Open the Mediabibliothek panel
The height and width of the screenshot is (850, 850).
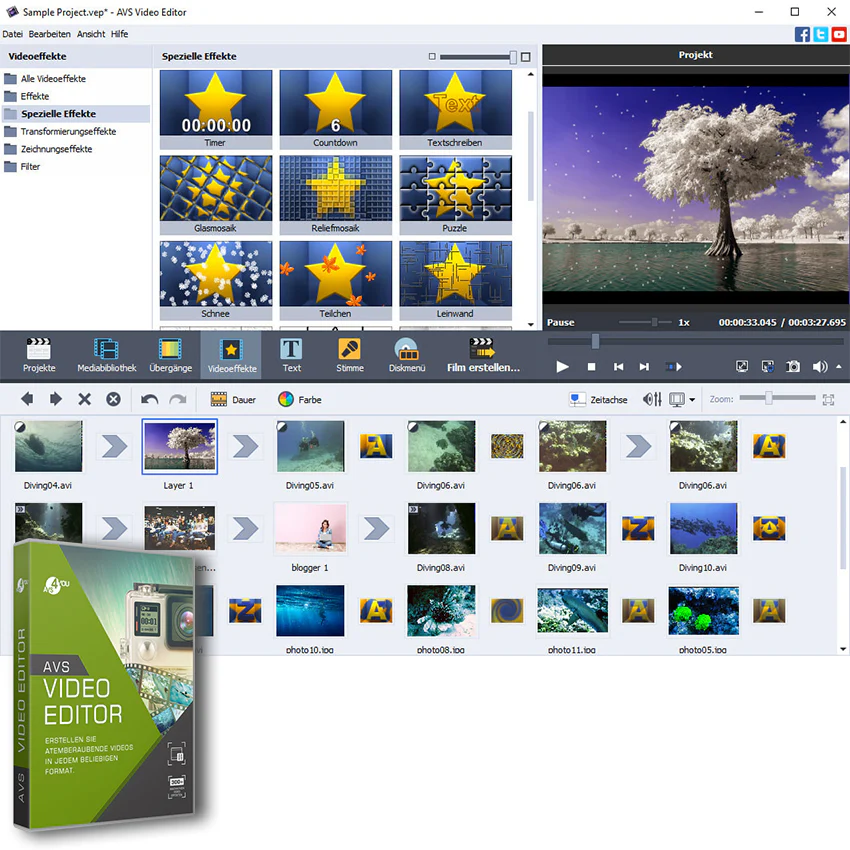107,355
